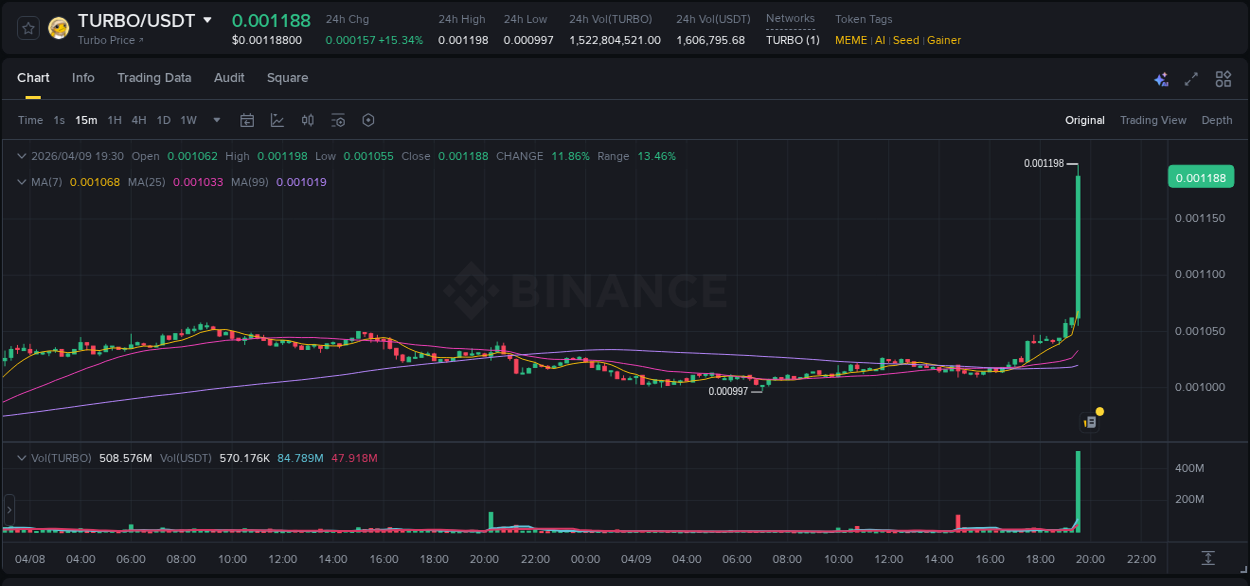Expand the chart to fullscreen with the arrow icon

tap(1190, 78)
